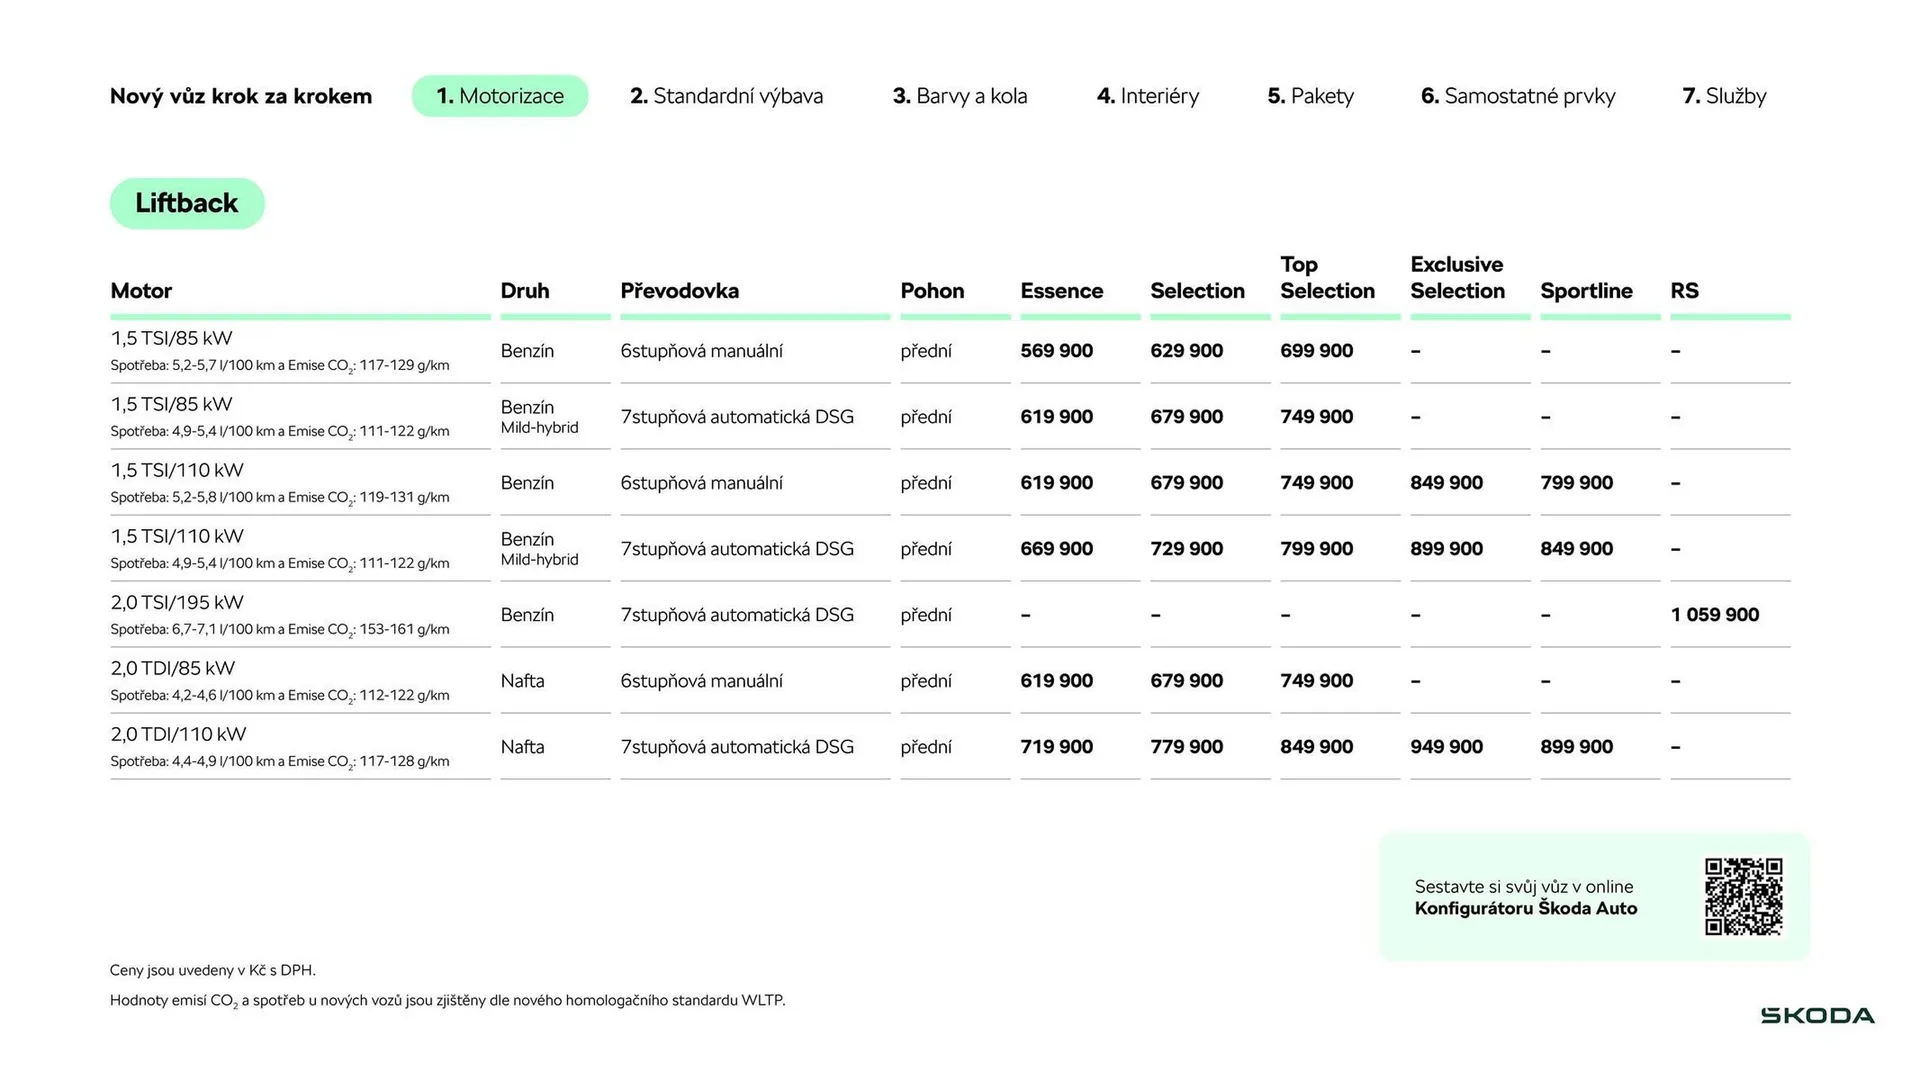Click the Druh column header
This screenshot has height=1080, width=1920.
point(525,291)
